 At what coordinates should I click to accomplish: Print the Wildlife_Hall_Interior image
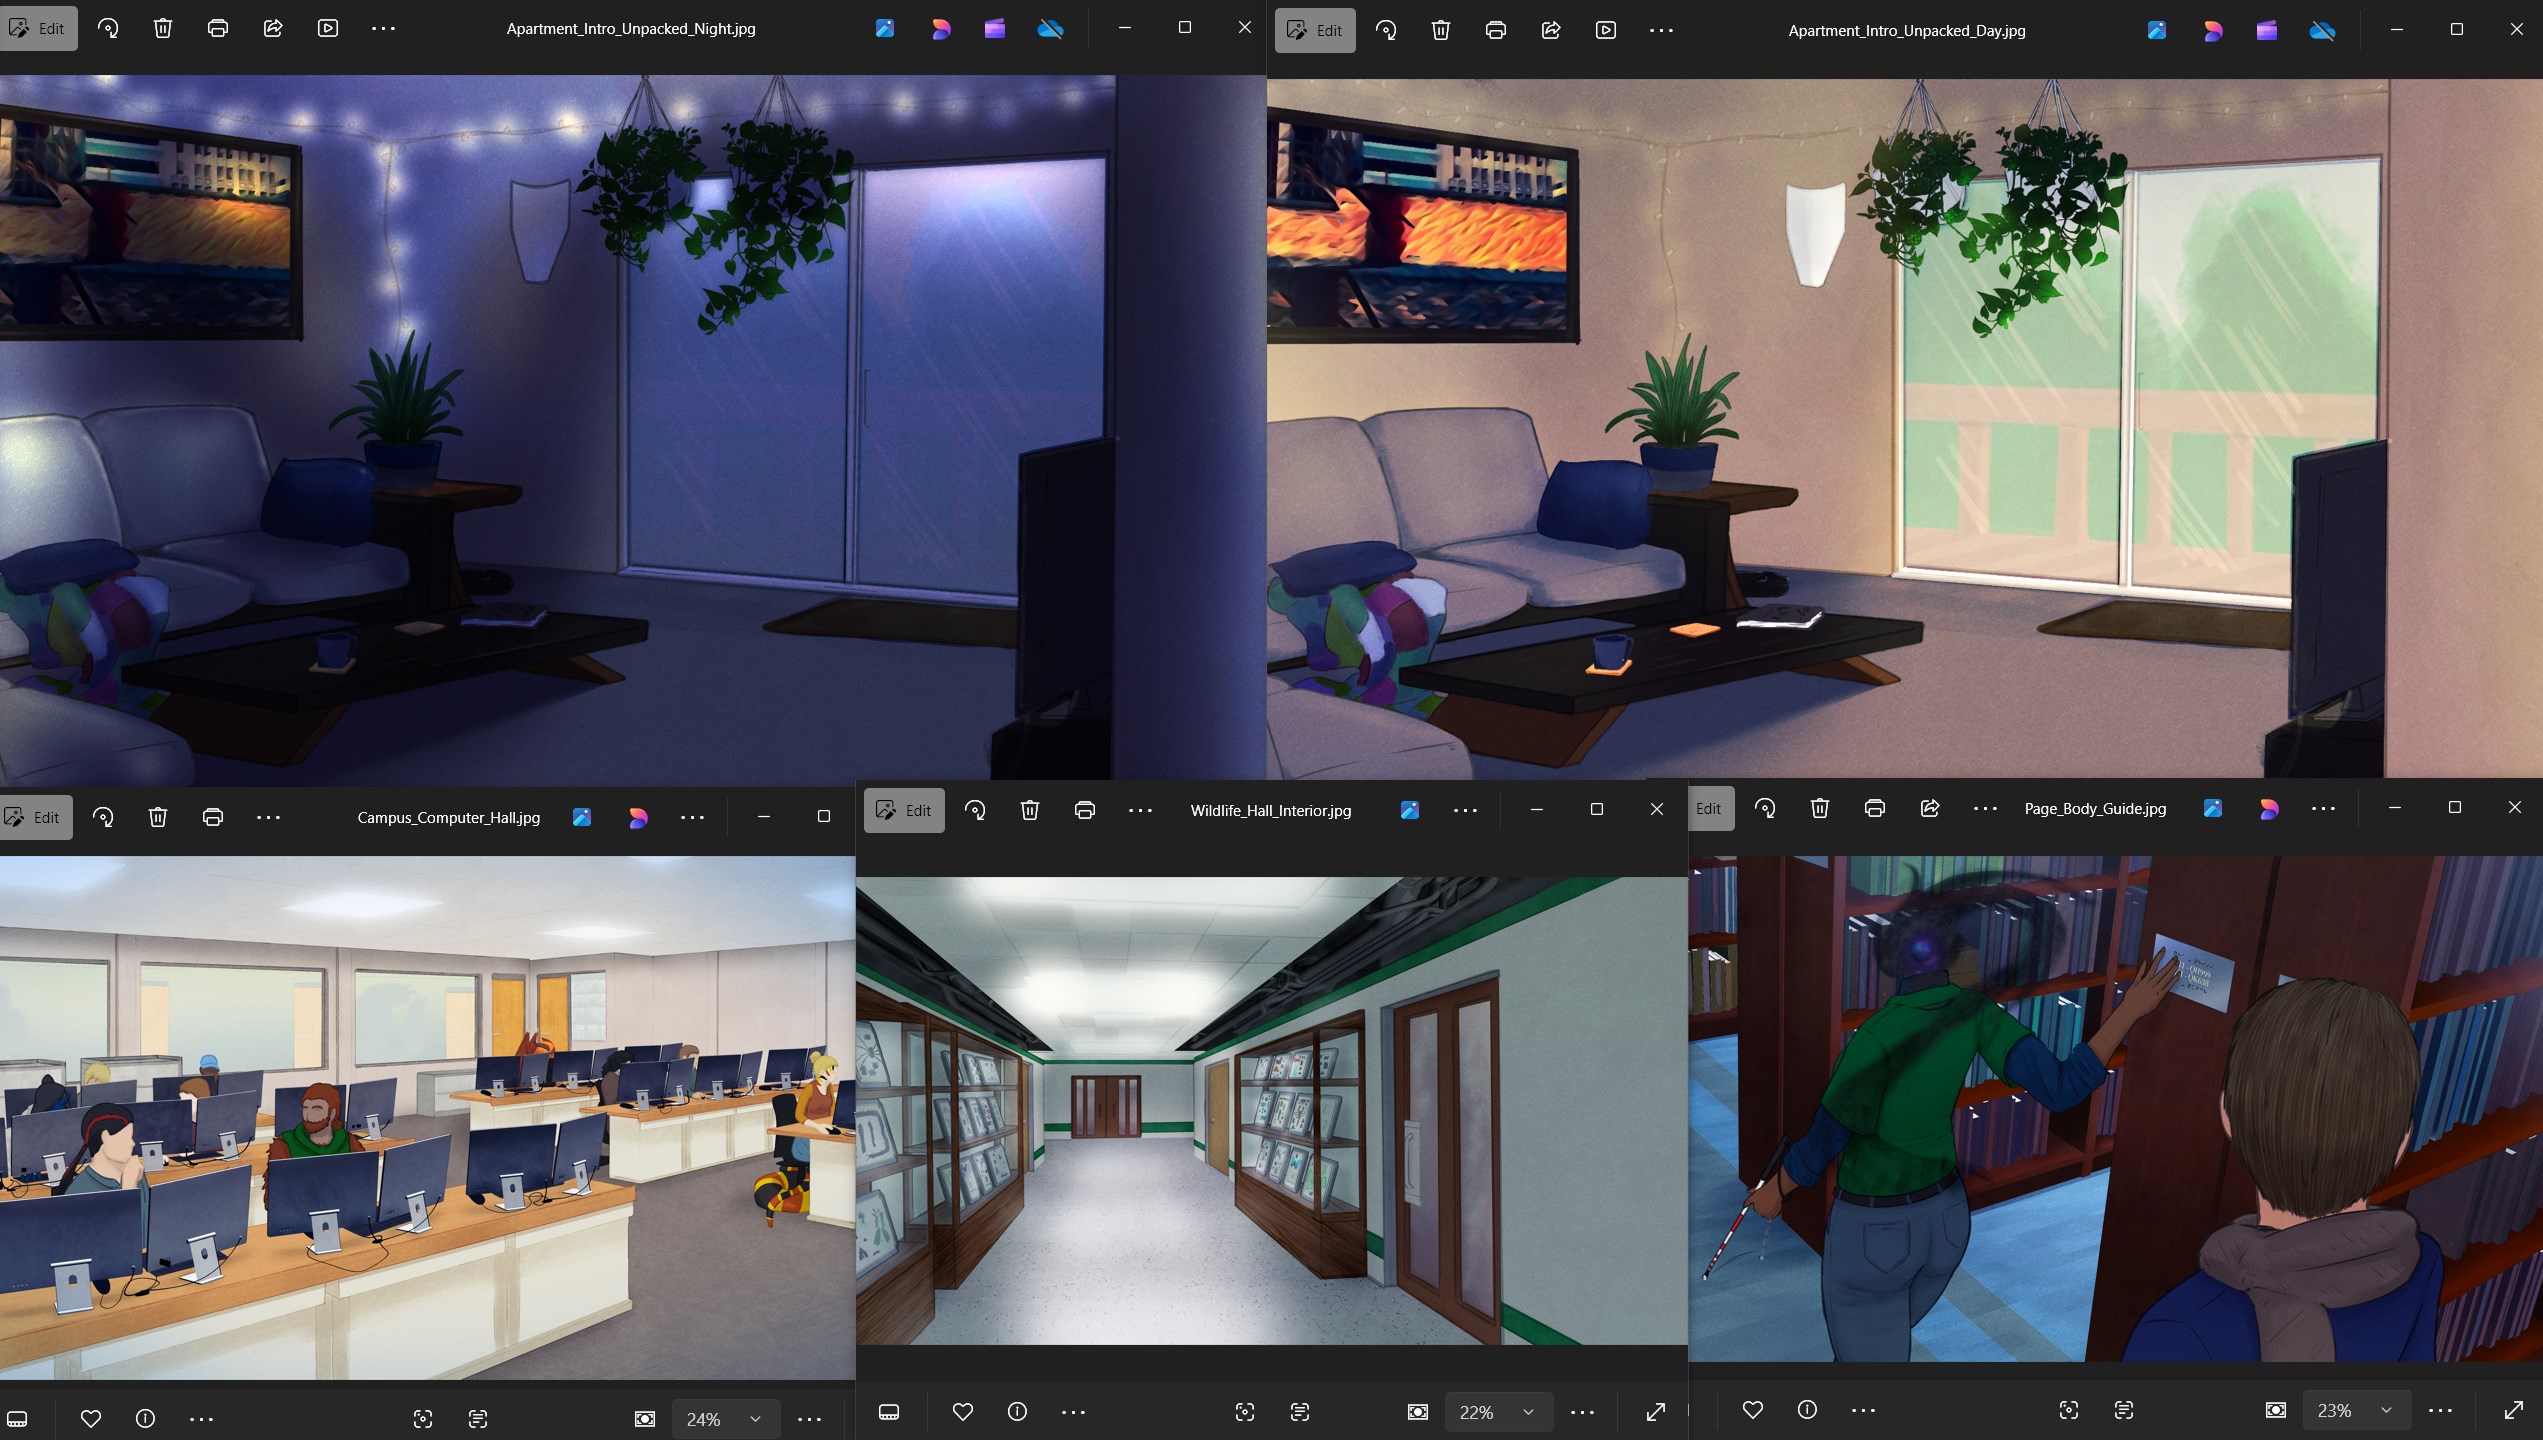click(x=1085, y=810)
